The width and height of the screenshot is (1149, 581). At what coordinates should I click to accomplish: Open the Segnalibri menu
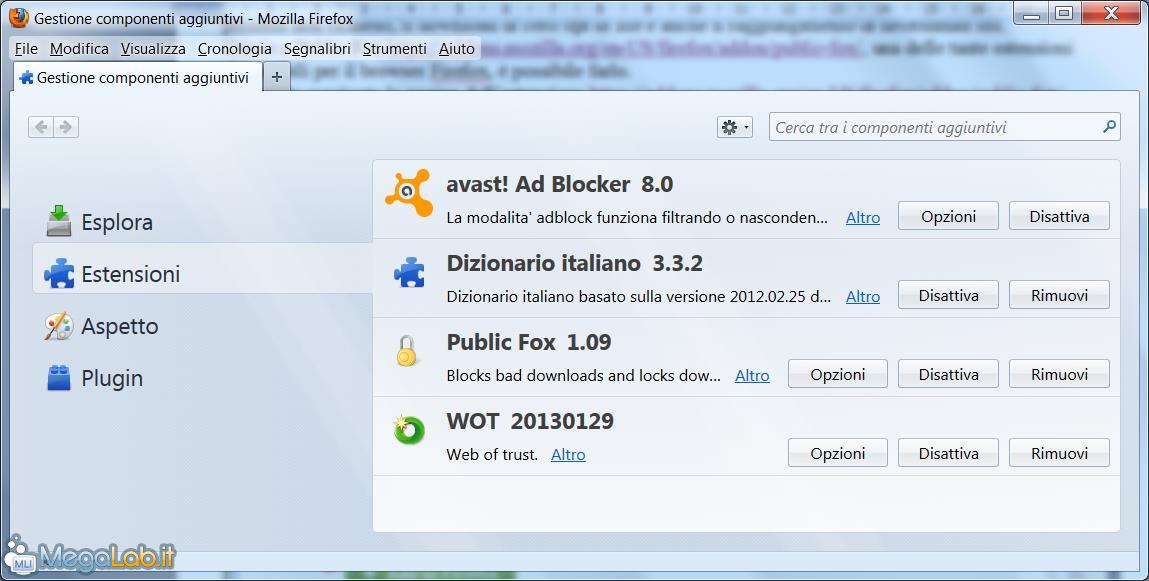(x=317, y=49)
